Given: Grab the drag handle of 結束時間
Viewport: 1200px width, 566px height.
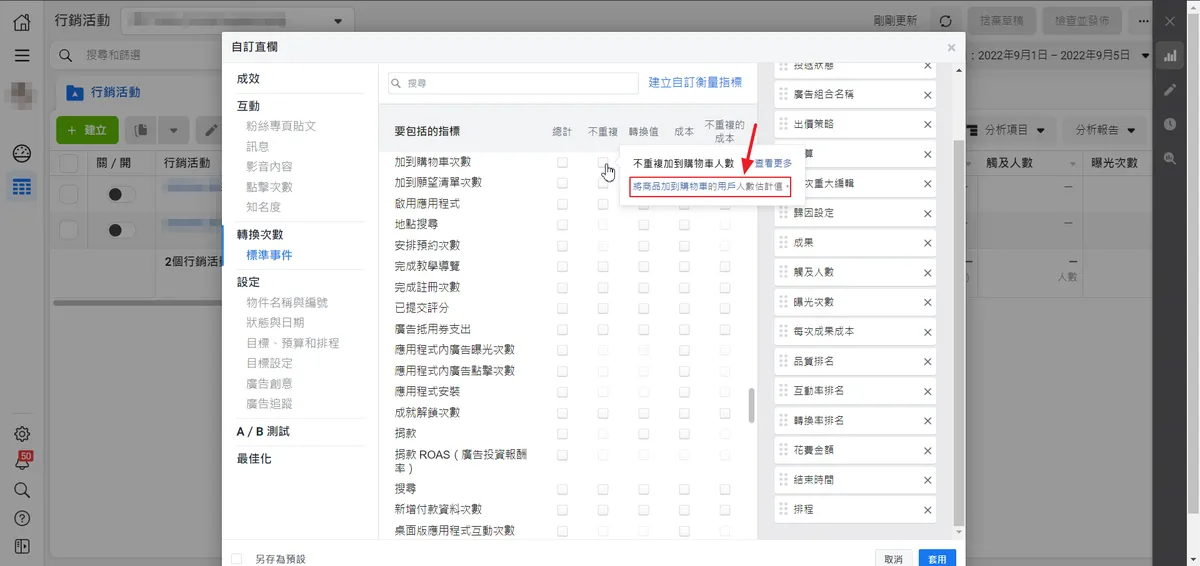Looking at the screenshot, I should [x=783, y=480].
